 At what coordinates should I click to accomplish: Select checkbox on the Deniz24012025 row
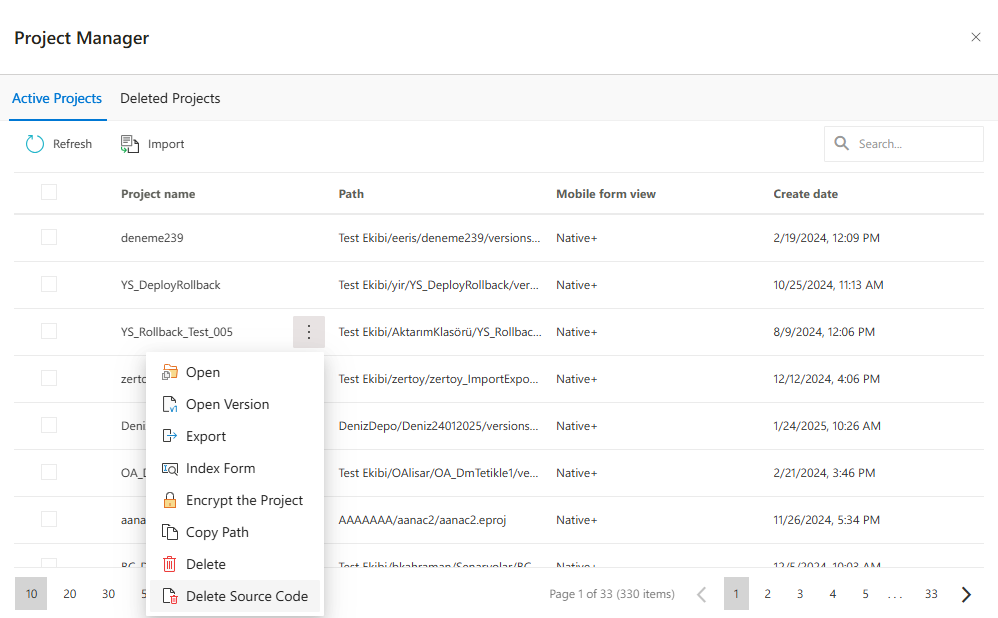click(x=49, y=425)
